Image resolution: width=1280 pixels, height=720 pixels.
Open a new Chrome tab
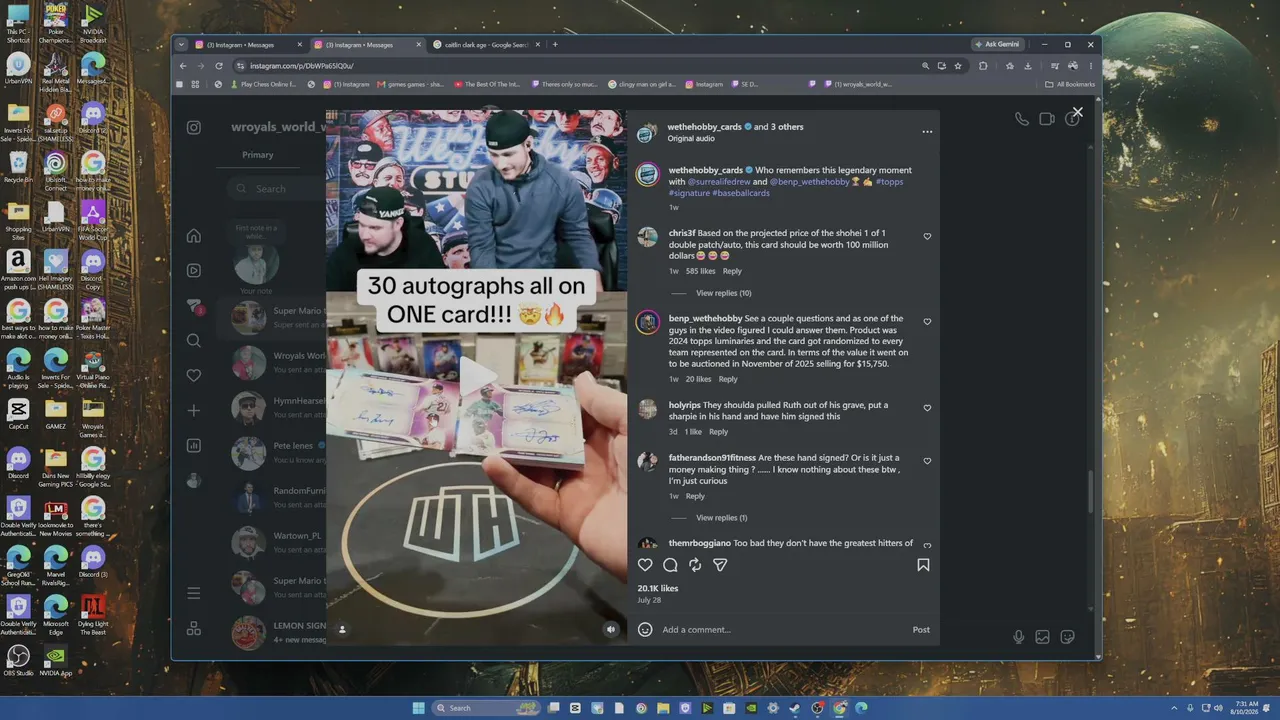[x=555, y=44]
